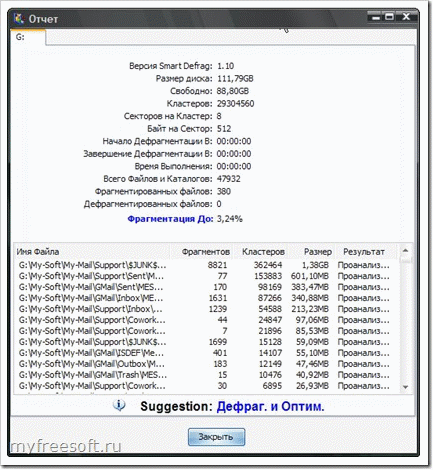433x470 pixels.
Task: Click scrollbar down arrow in file list
Action: click(405, 387)
